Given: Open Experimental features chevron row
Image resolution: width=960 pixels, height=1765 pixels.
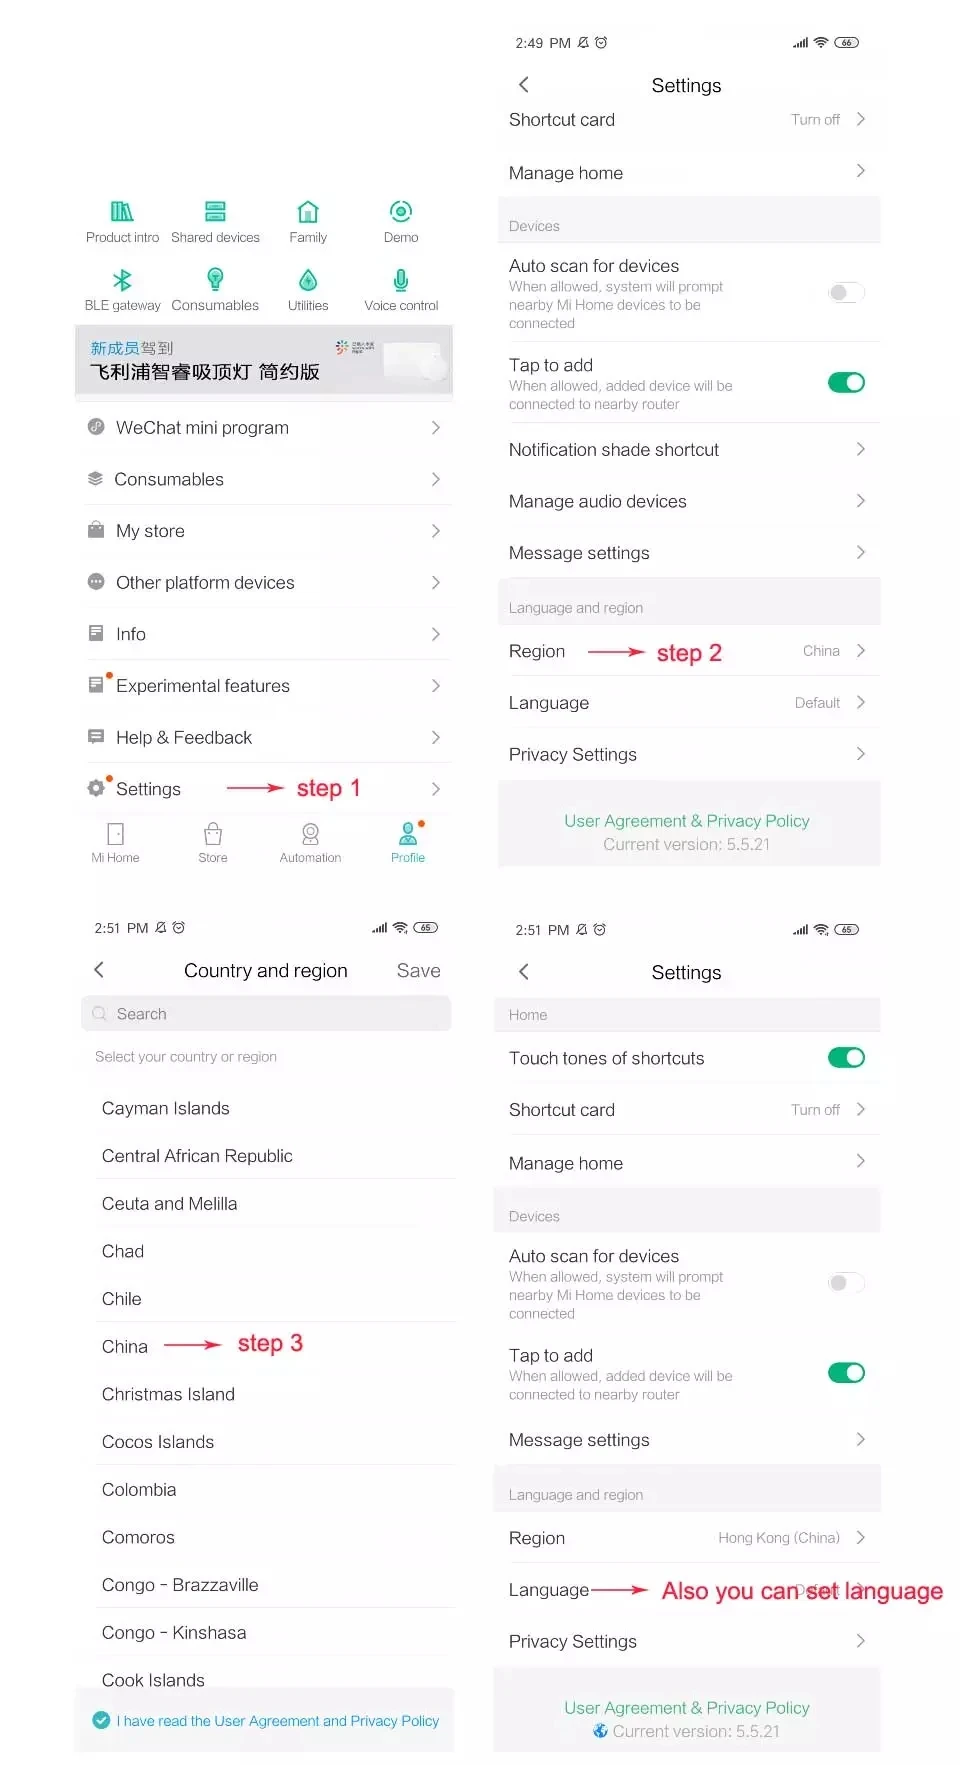Looking at the screenshot, I should click(x=265, y=686).
